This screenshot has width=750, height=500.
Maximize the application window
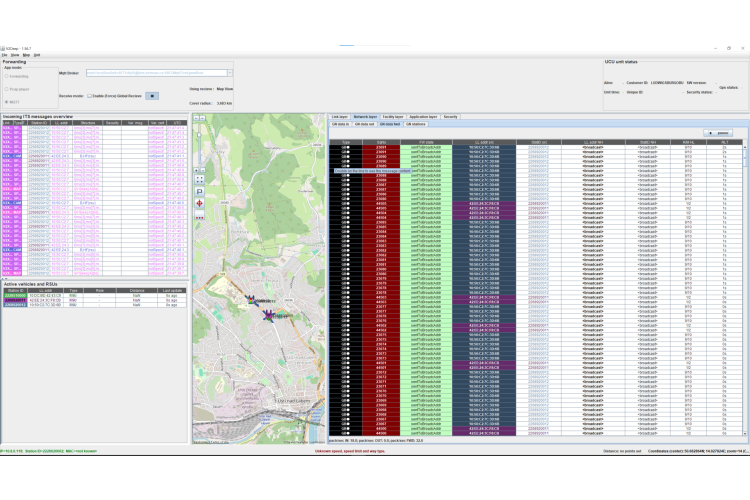(x=729, y=48)
